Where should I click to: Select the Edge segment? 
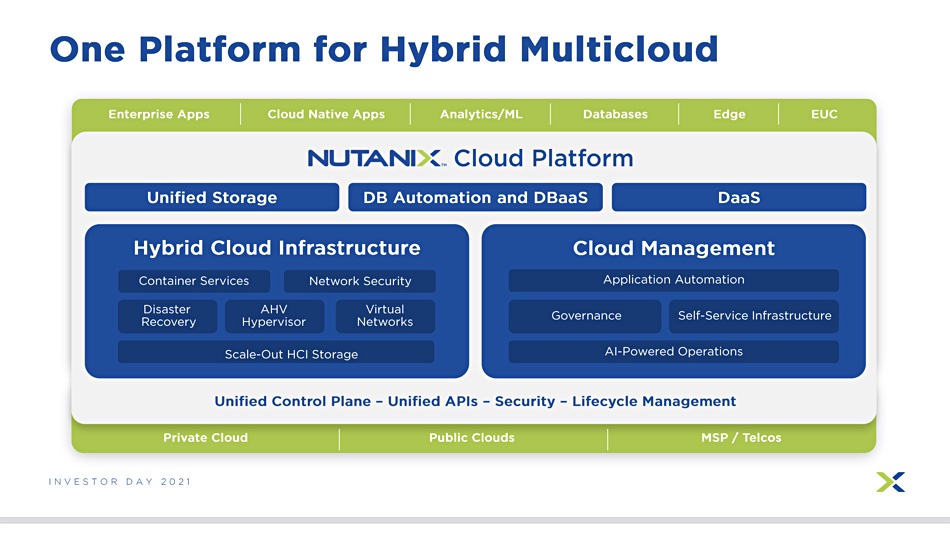point(729,114)
